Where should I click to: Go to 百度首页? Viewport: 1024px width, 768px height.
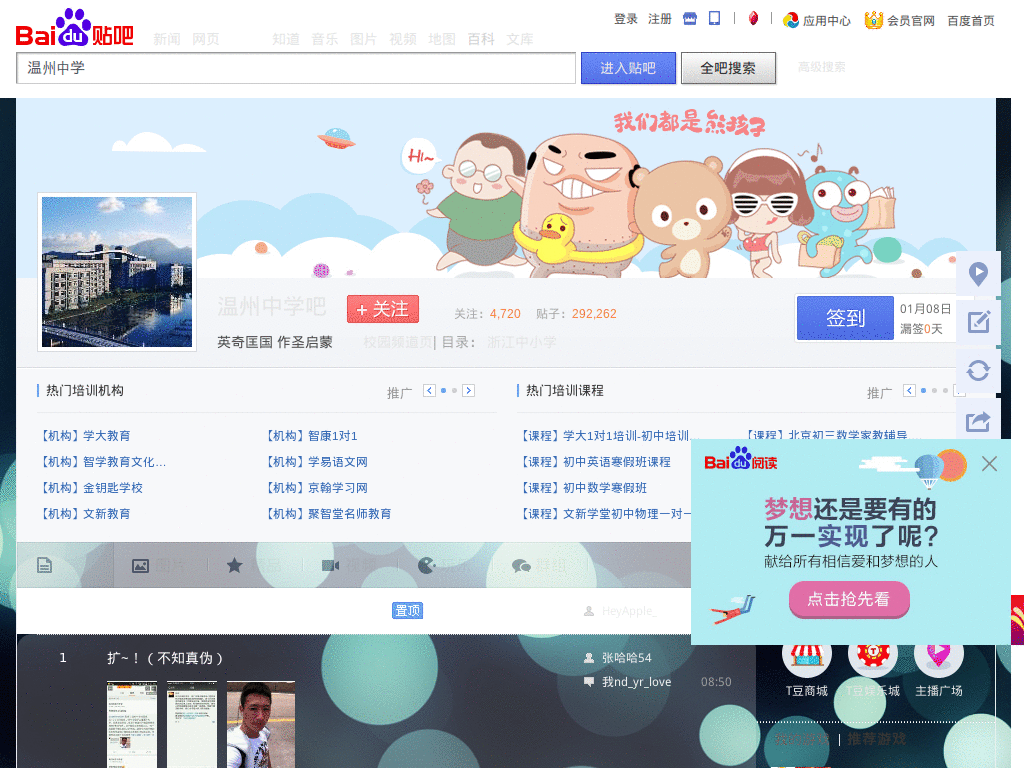click(971, 20)
